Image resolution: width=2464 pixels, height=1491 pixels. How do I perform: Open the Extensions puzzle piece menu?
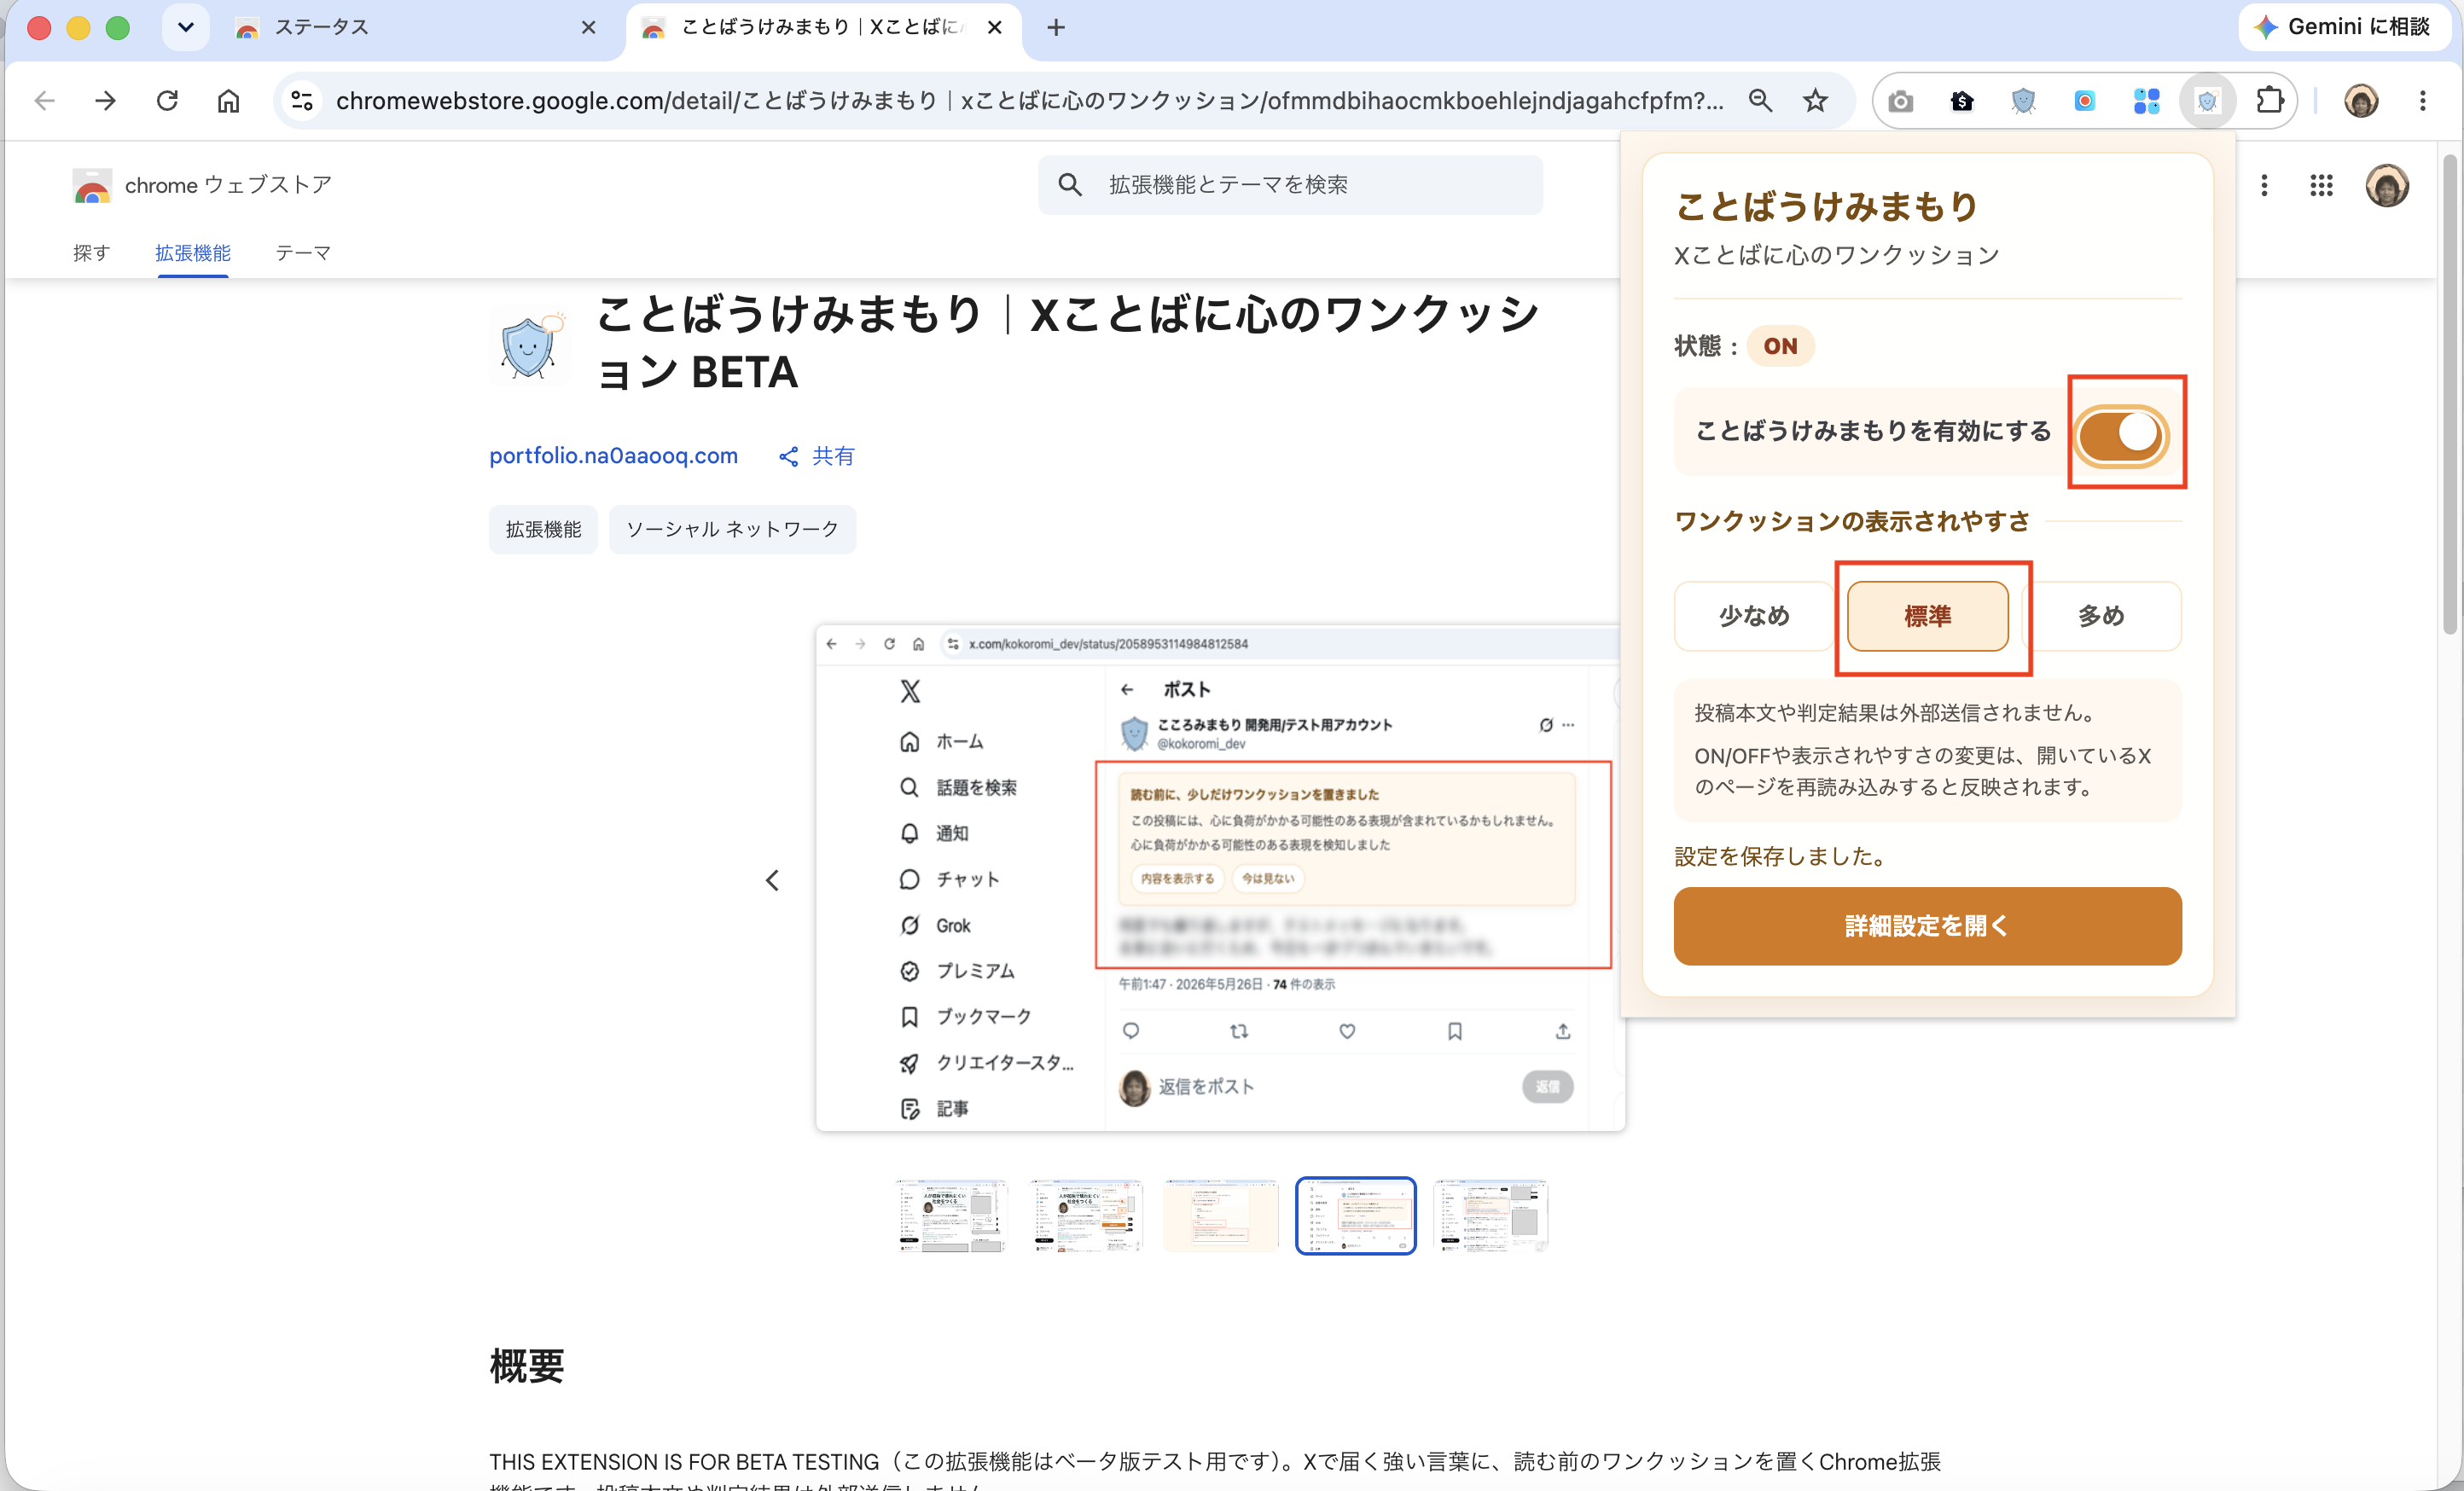point(2269,101)
